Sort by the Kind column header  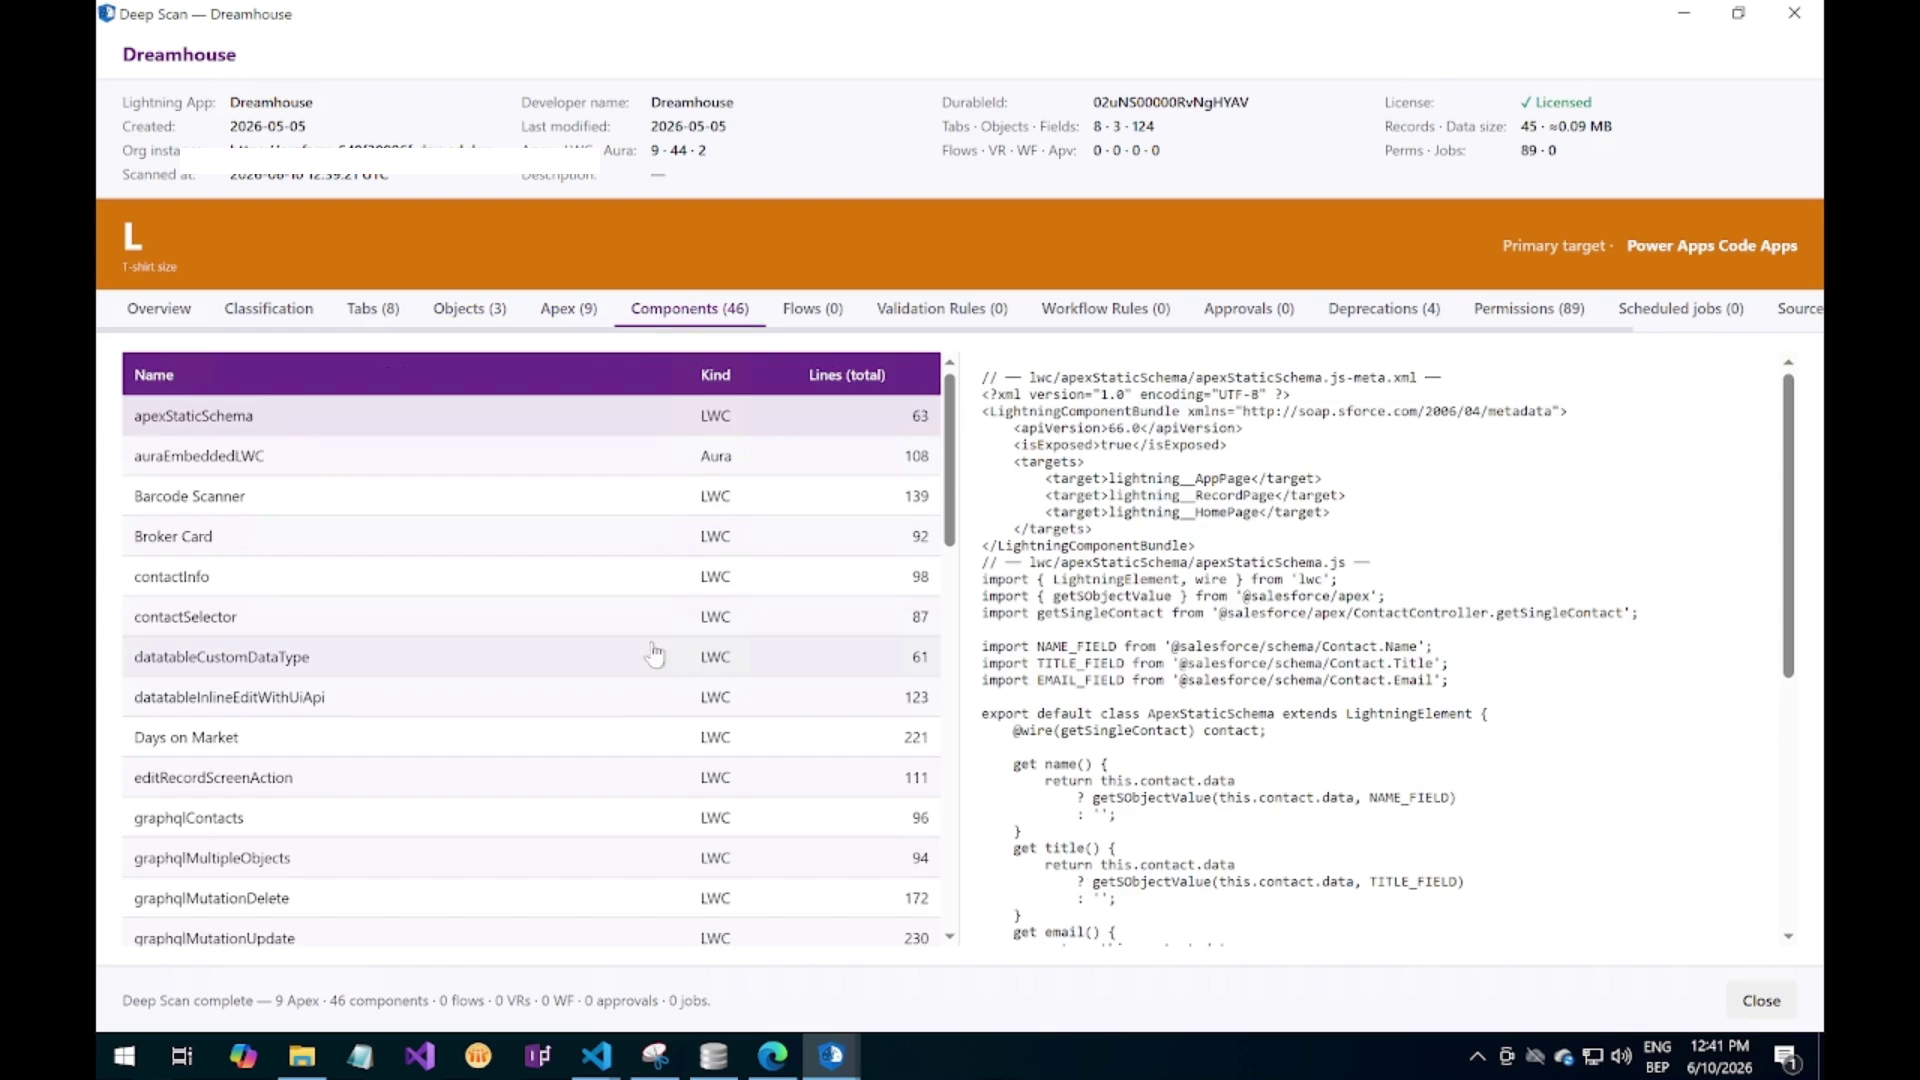point(715,375)
